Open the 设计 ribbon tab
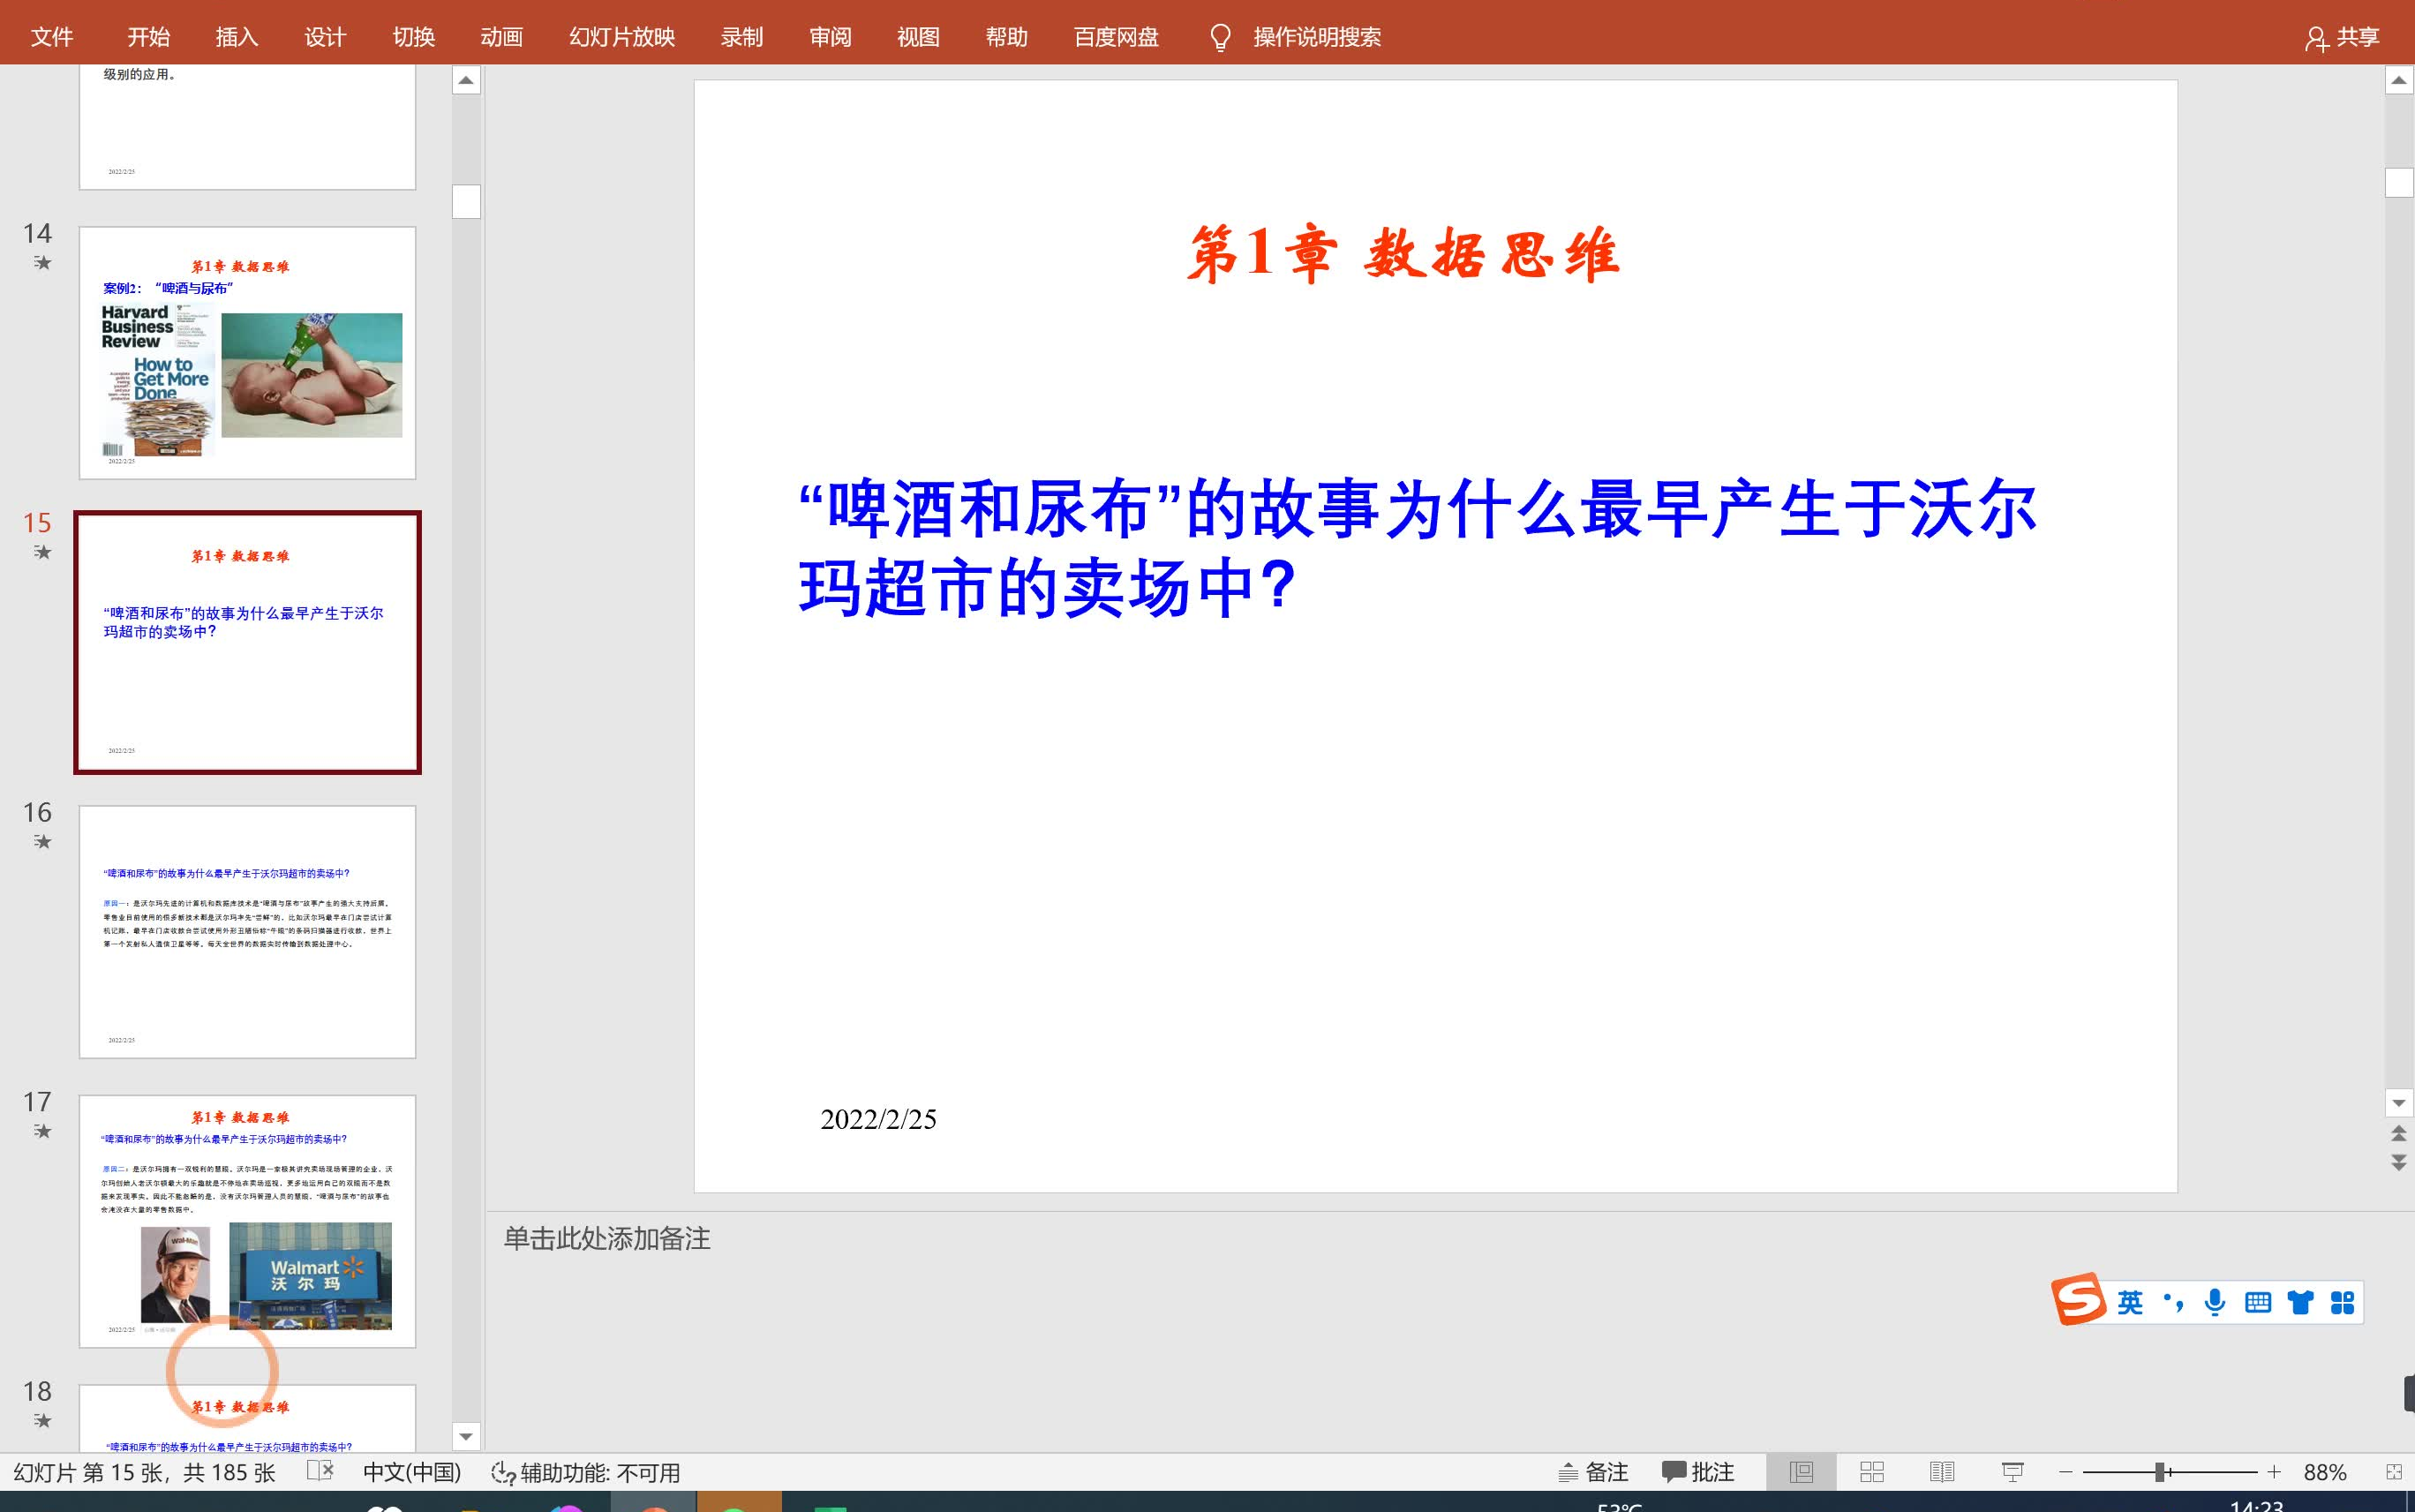Screen dimensions: 2415x1512 [325, 36]
